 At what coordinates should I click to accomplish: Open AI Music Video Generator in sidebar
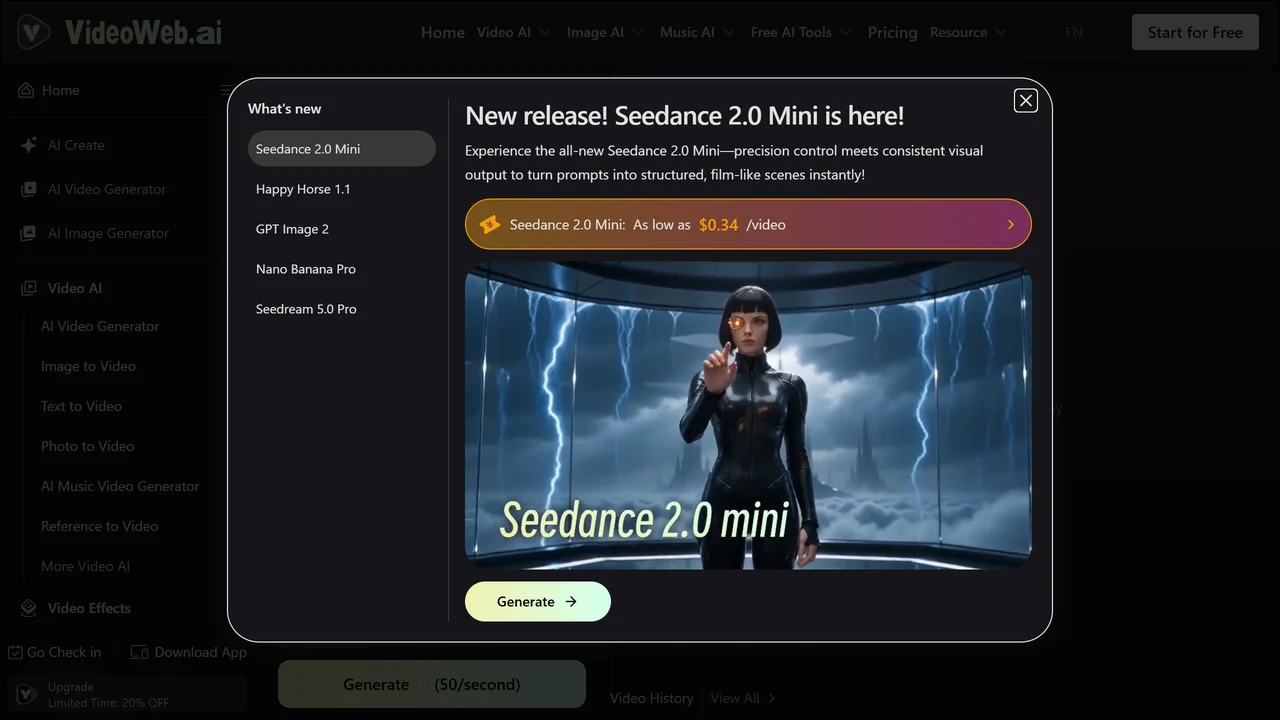coord(120,486)
